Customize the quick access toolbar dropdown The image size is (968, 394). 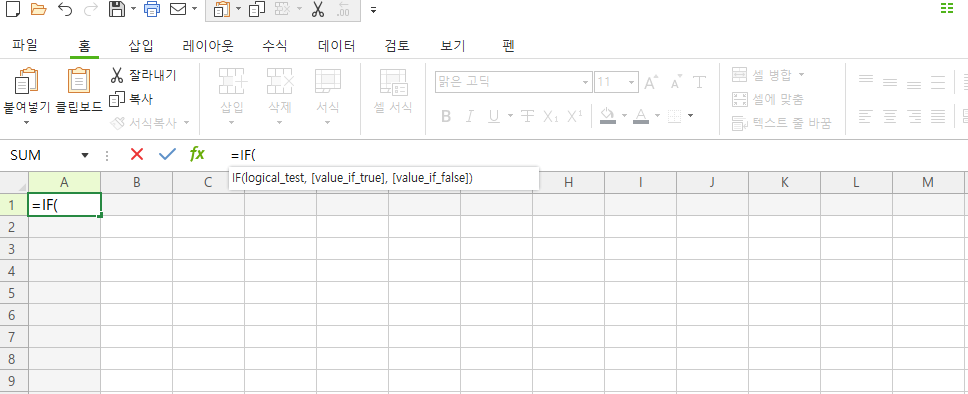373,10
